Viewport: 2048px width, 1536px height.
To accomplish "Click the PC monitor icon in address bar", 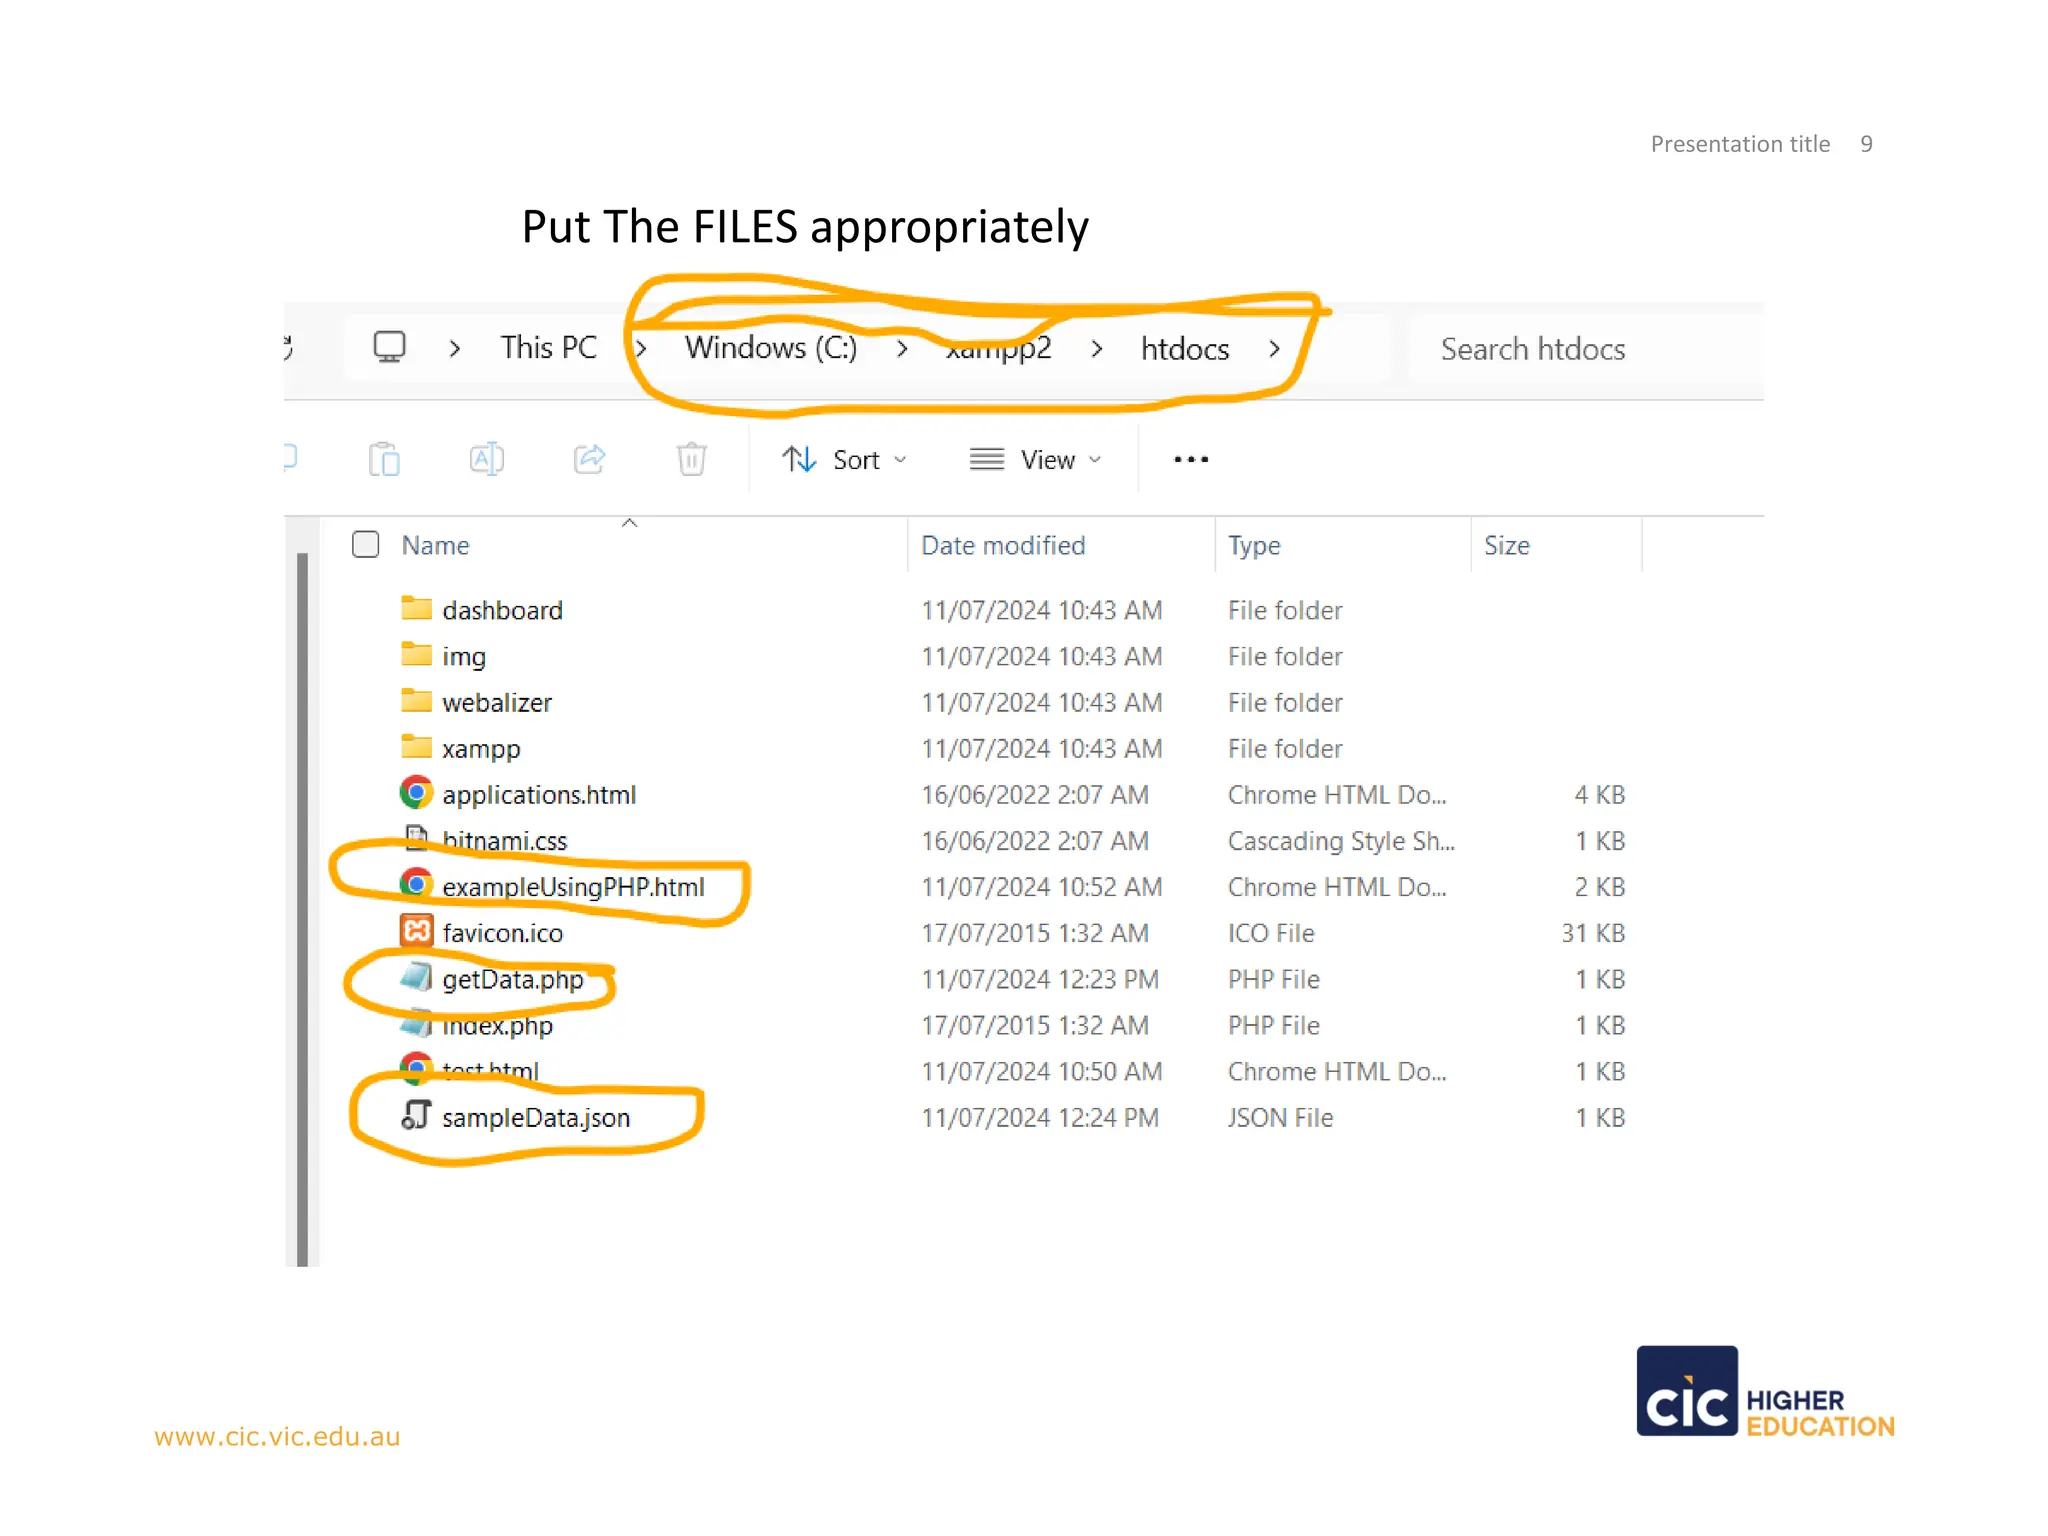I will point(389,347).
